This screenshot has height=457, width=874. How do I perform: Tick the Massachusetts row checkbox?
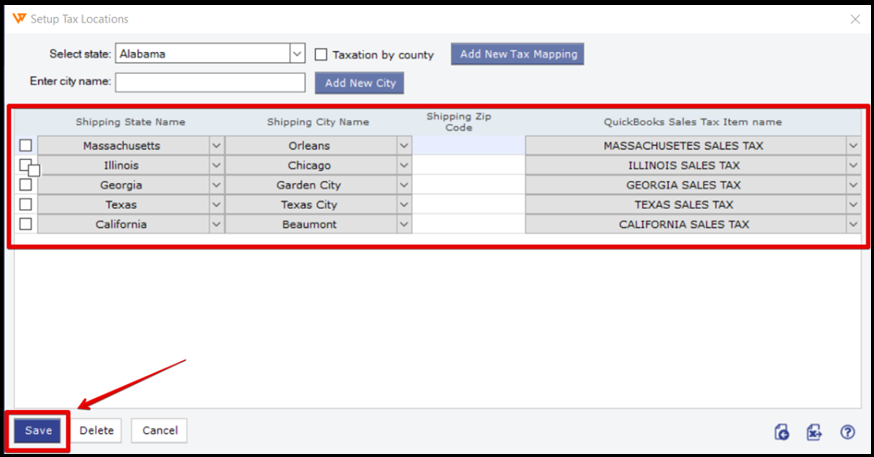tap(26, 145)
